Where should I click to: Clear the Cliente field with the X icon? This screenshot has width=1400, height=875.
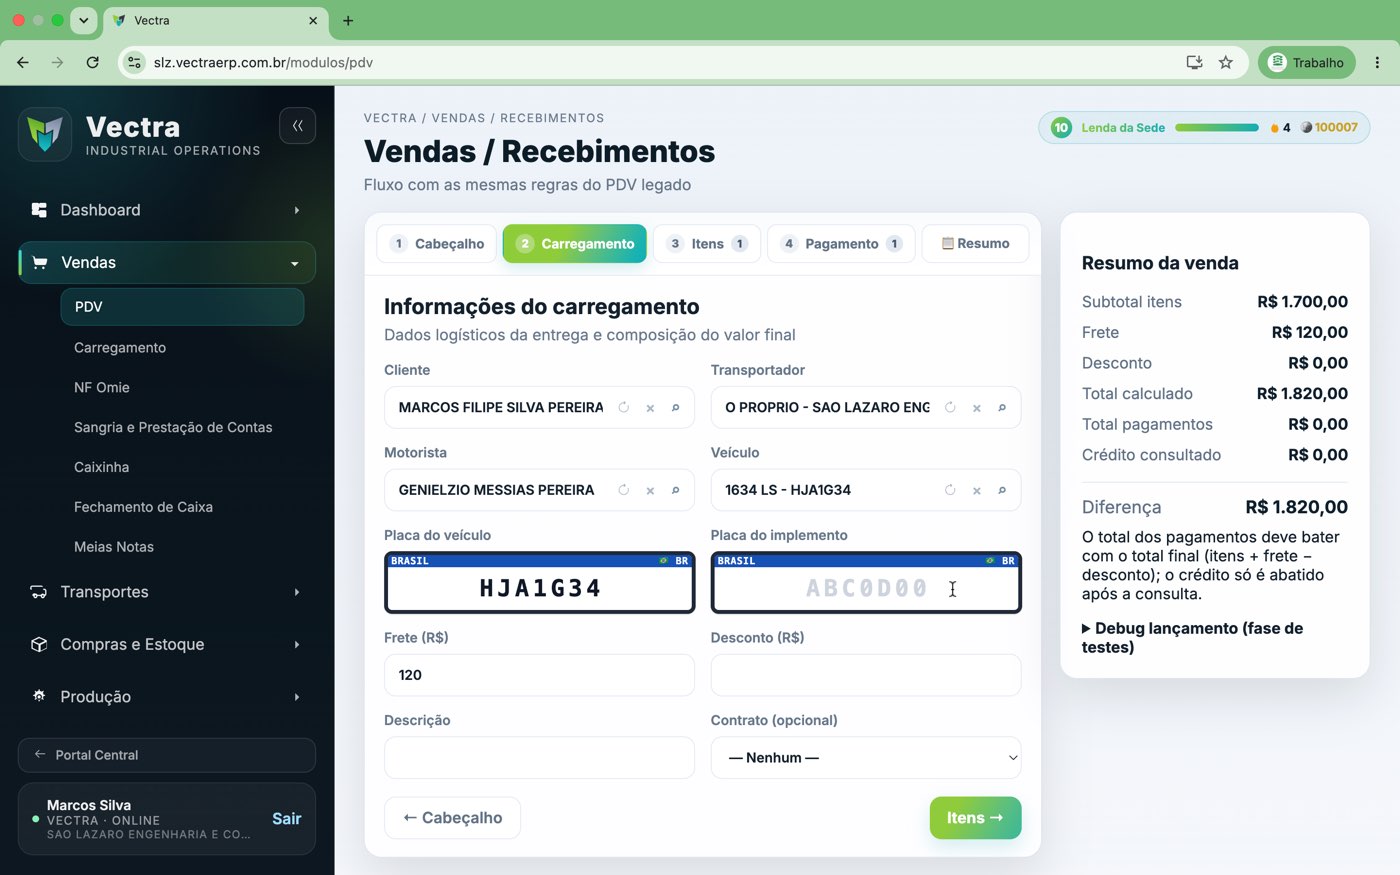(x=650, y=408)
